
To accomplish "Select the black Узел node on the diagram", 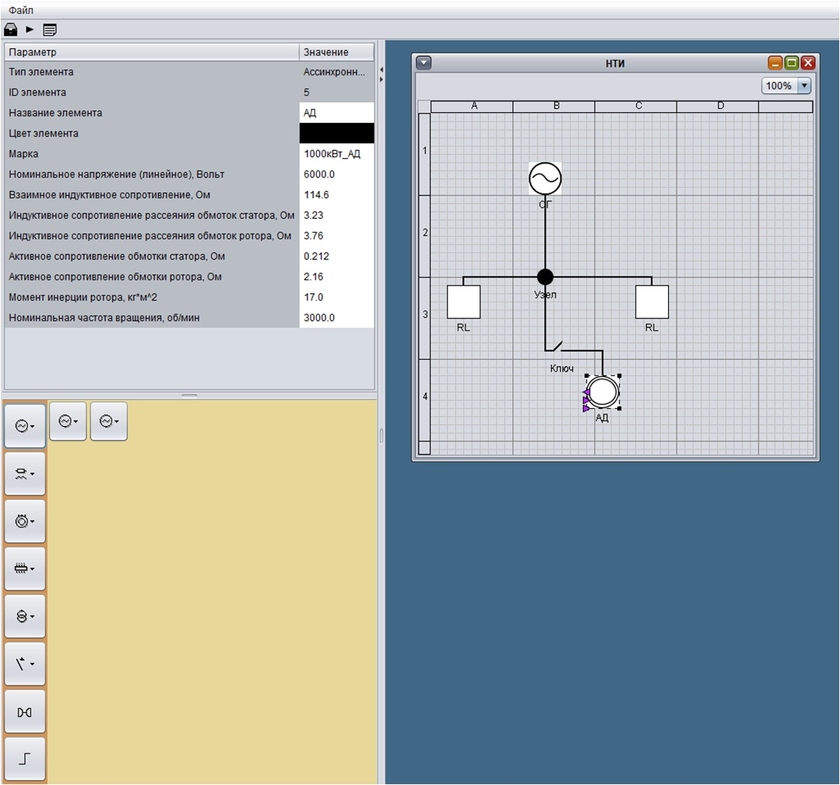I will 545,276.
